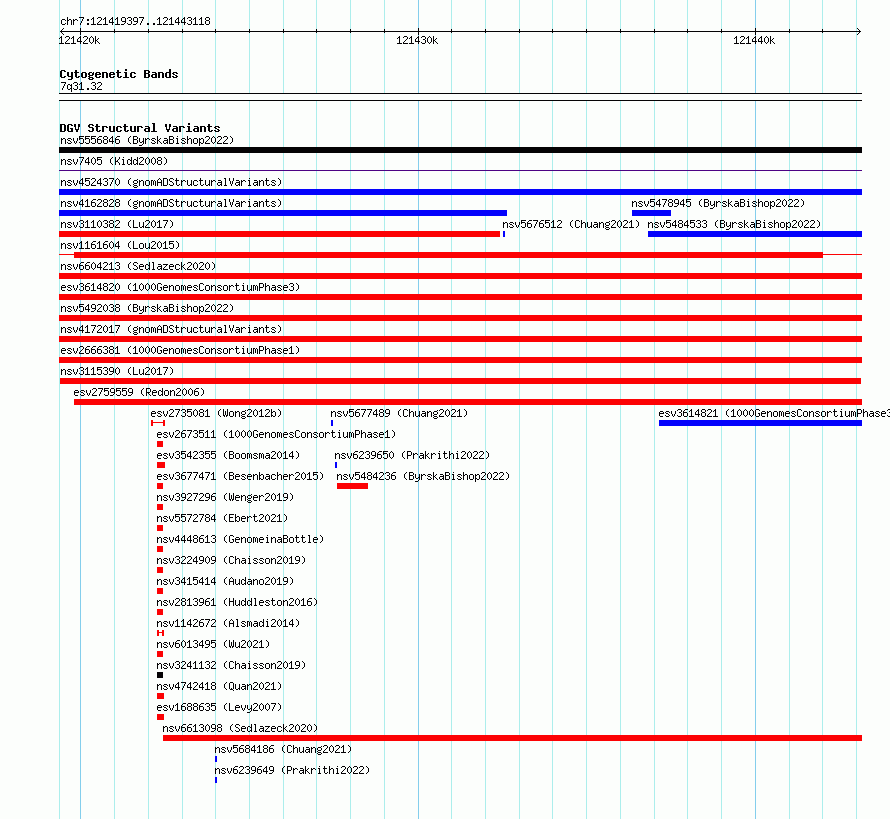Click nsv3115390 (Lu2017) label
Viewport: 890px width, 819px height.
tap(117, 371)
